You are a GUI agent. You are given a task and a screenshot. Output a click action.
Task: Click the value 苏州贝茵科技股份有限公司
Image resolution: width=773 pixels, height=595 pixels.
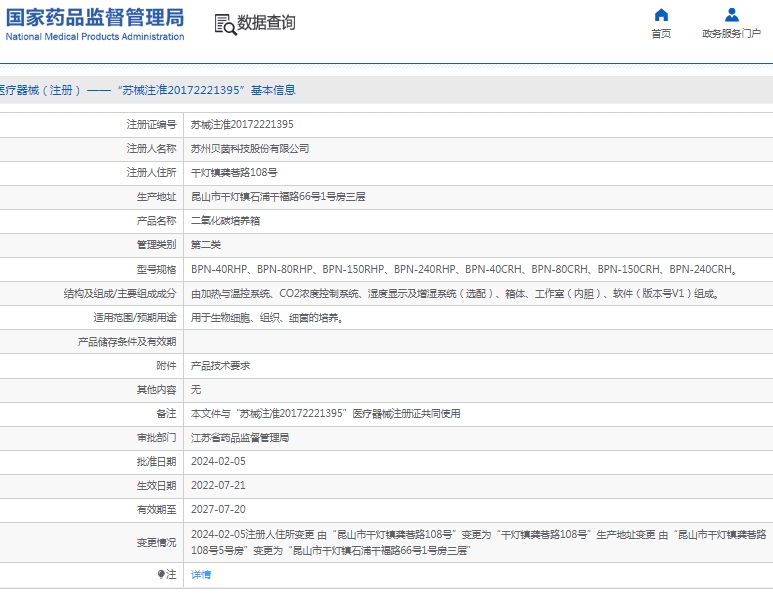point(250,148)
